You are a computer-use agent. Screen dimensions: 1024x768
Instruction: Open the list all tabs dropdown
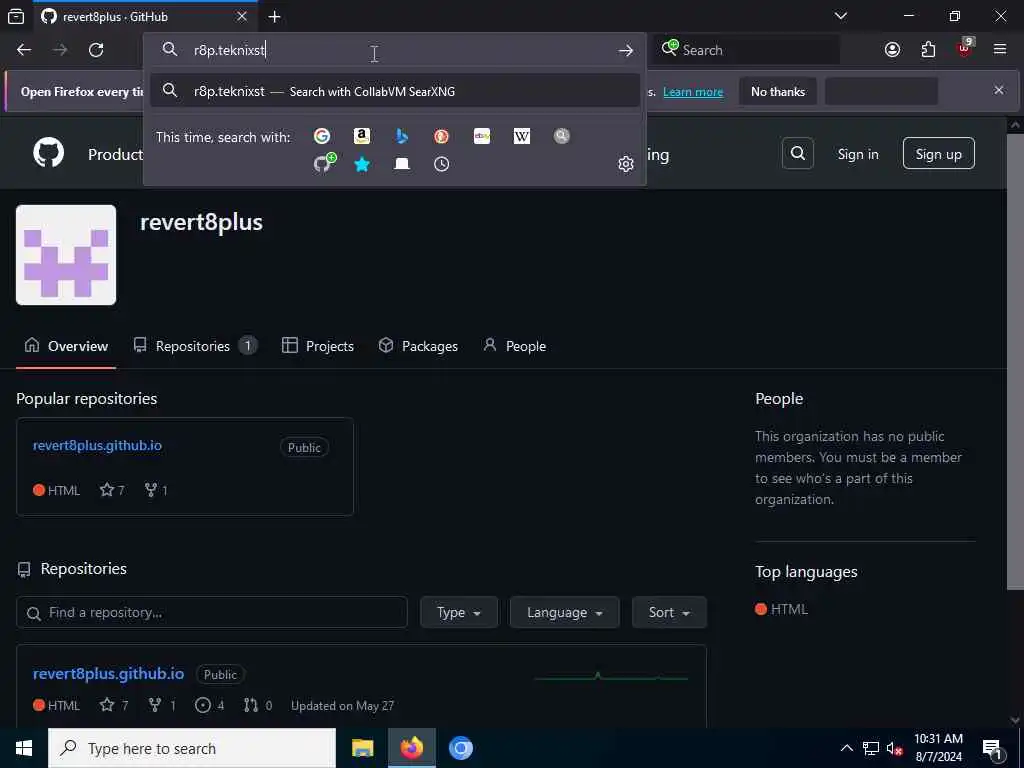tap(840, 16)
